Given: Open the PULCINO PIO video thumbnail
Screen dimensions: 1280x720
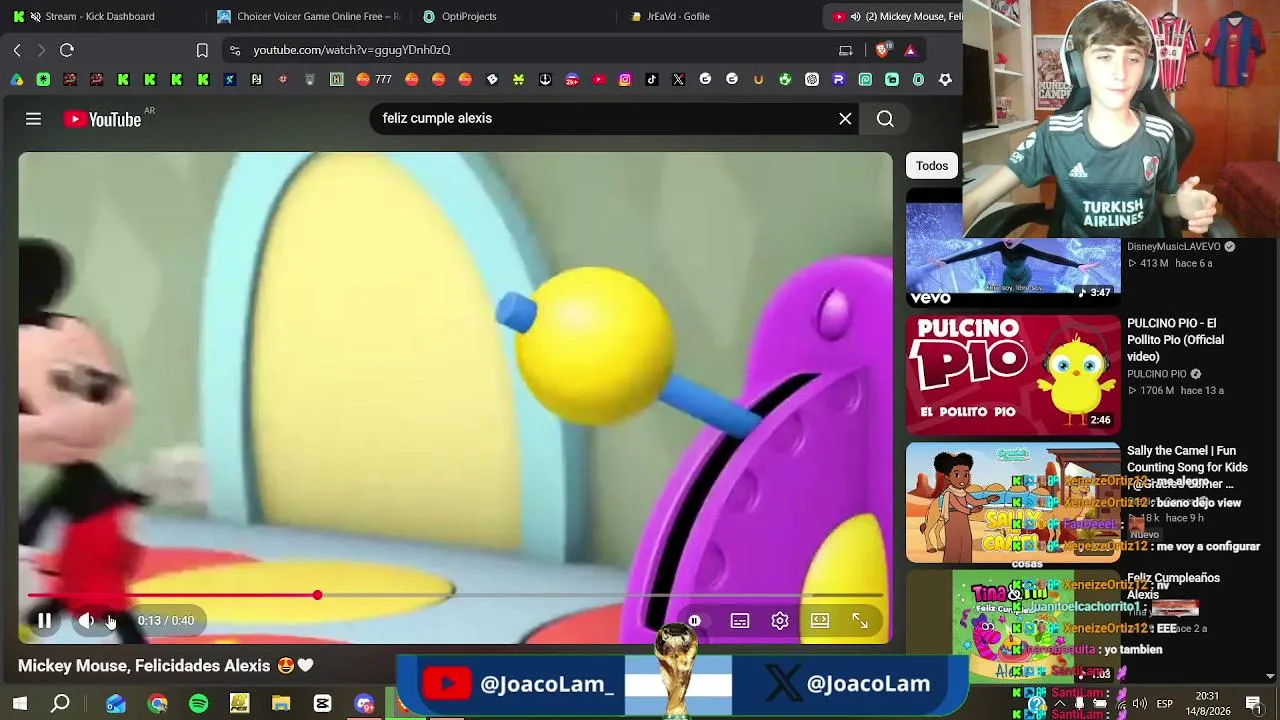Looking at the screenshot, I should [x=1013, y=375].
